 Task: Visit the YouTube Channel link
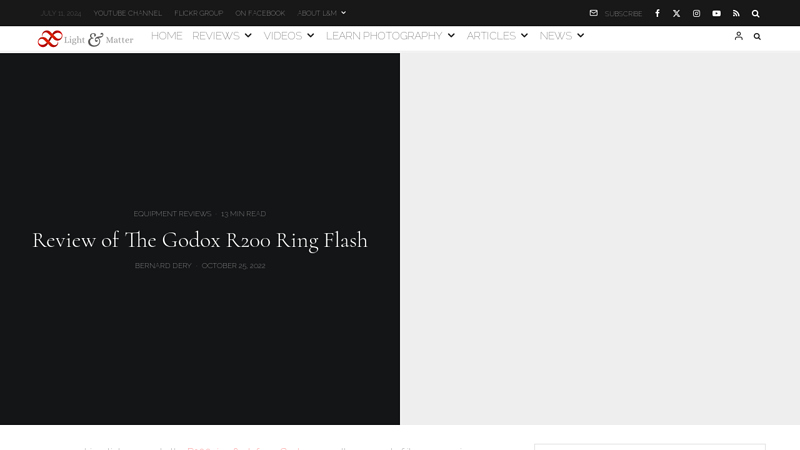point(128,13)
